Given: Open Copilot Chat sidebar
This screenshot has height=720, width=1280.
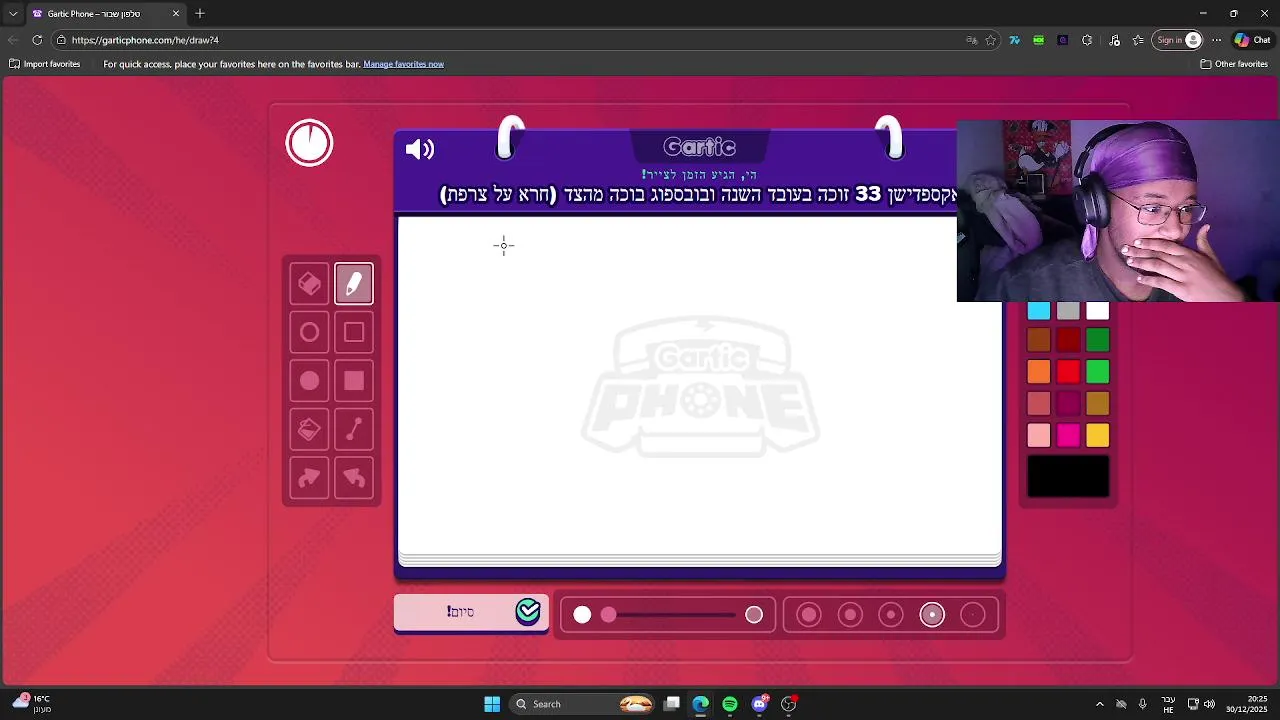Looking at the screenshot, I should pyautogui.click(x=1254, y=40).
